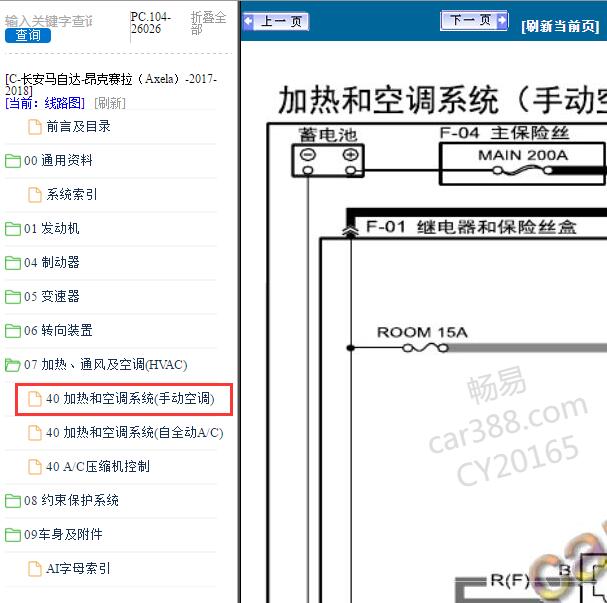The image size is (607, 603).
Task: Click the 蓄电池 battery symbol in diagram
Action: tap(328, 161)
